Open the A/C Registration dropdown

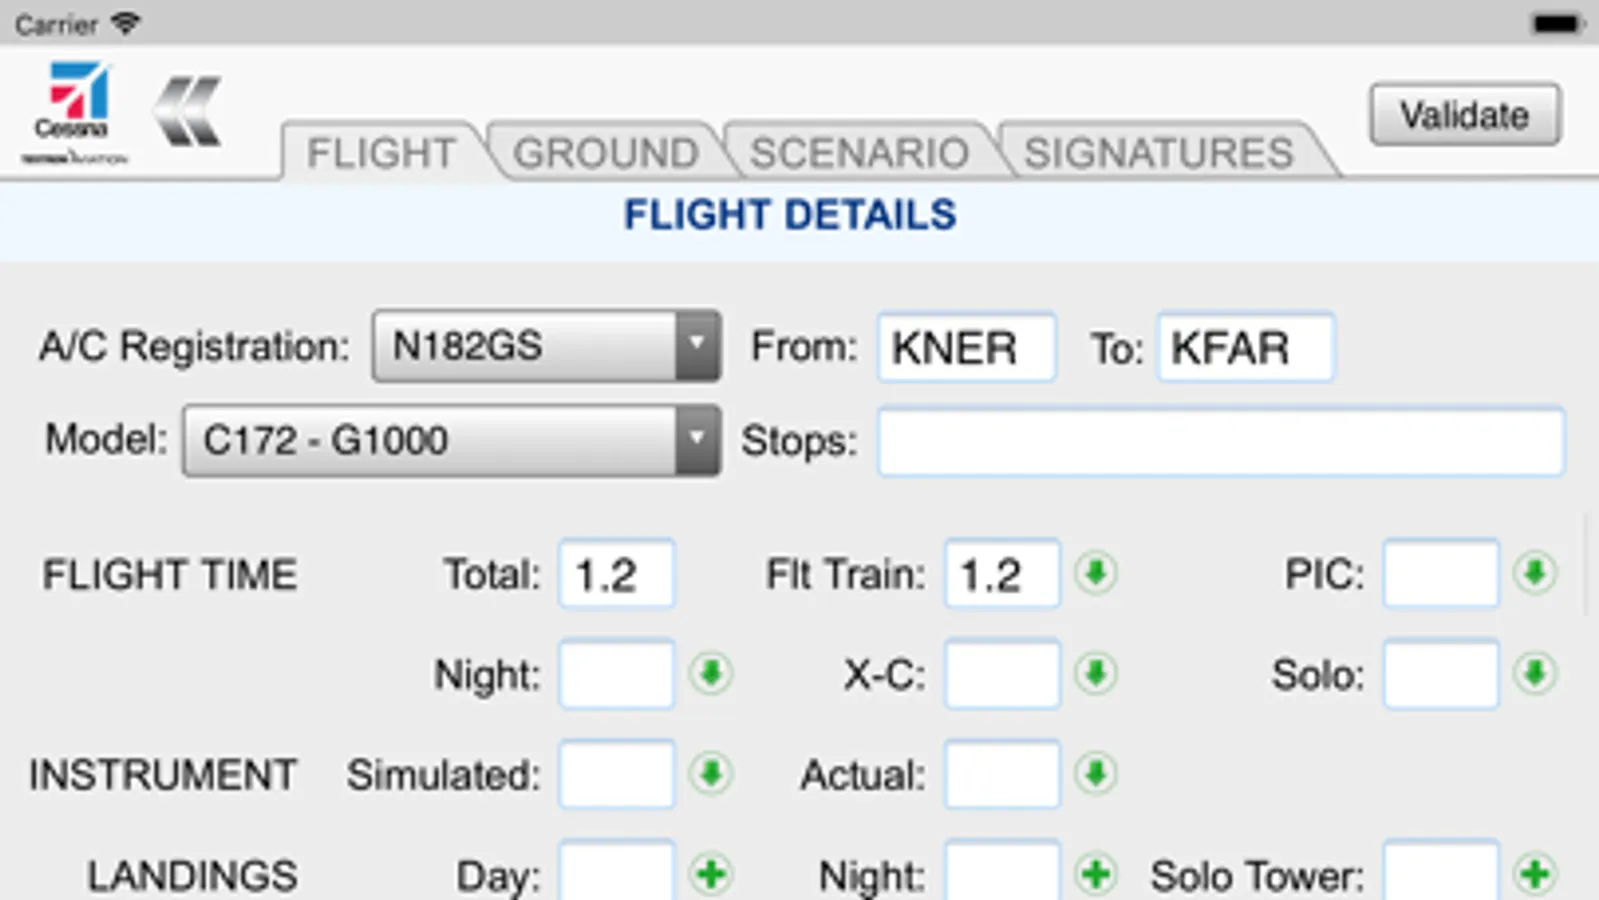[546, 346]
